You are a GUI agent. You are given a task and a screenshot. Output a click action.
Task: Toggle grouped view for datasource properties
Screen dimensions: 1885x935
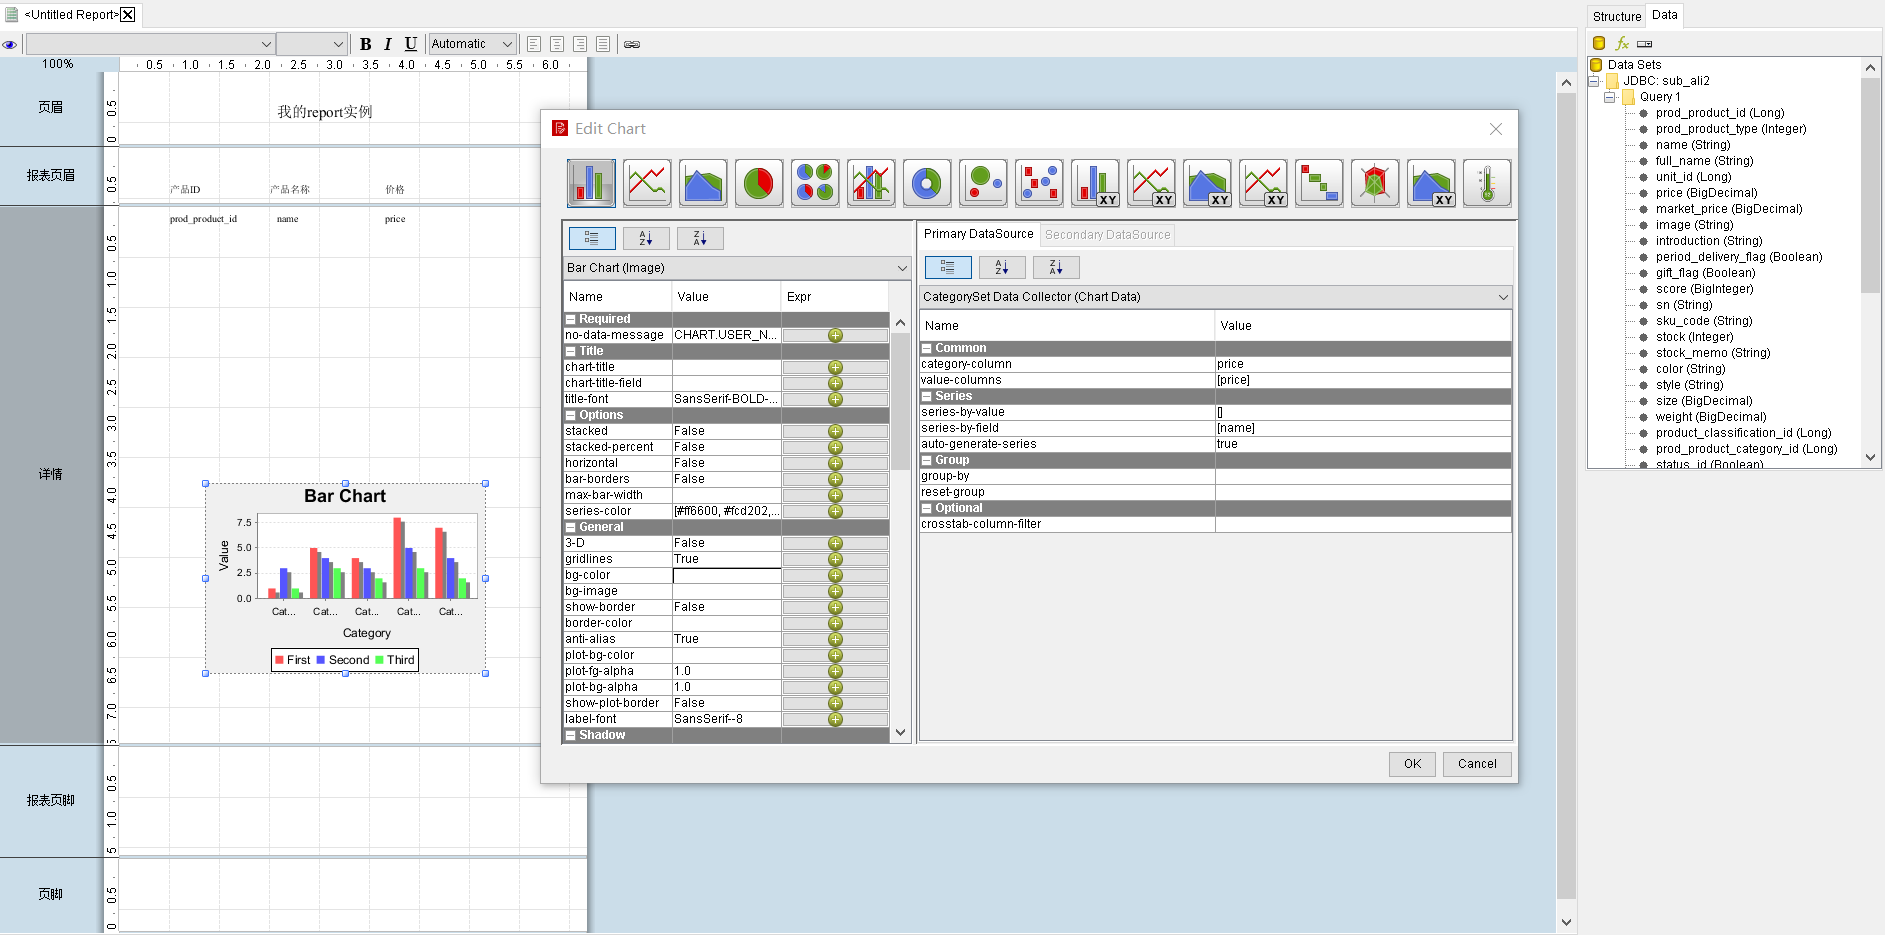tap(948, 267)
